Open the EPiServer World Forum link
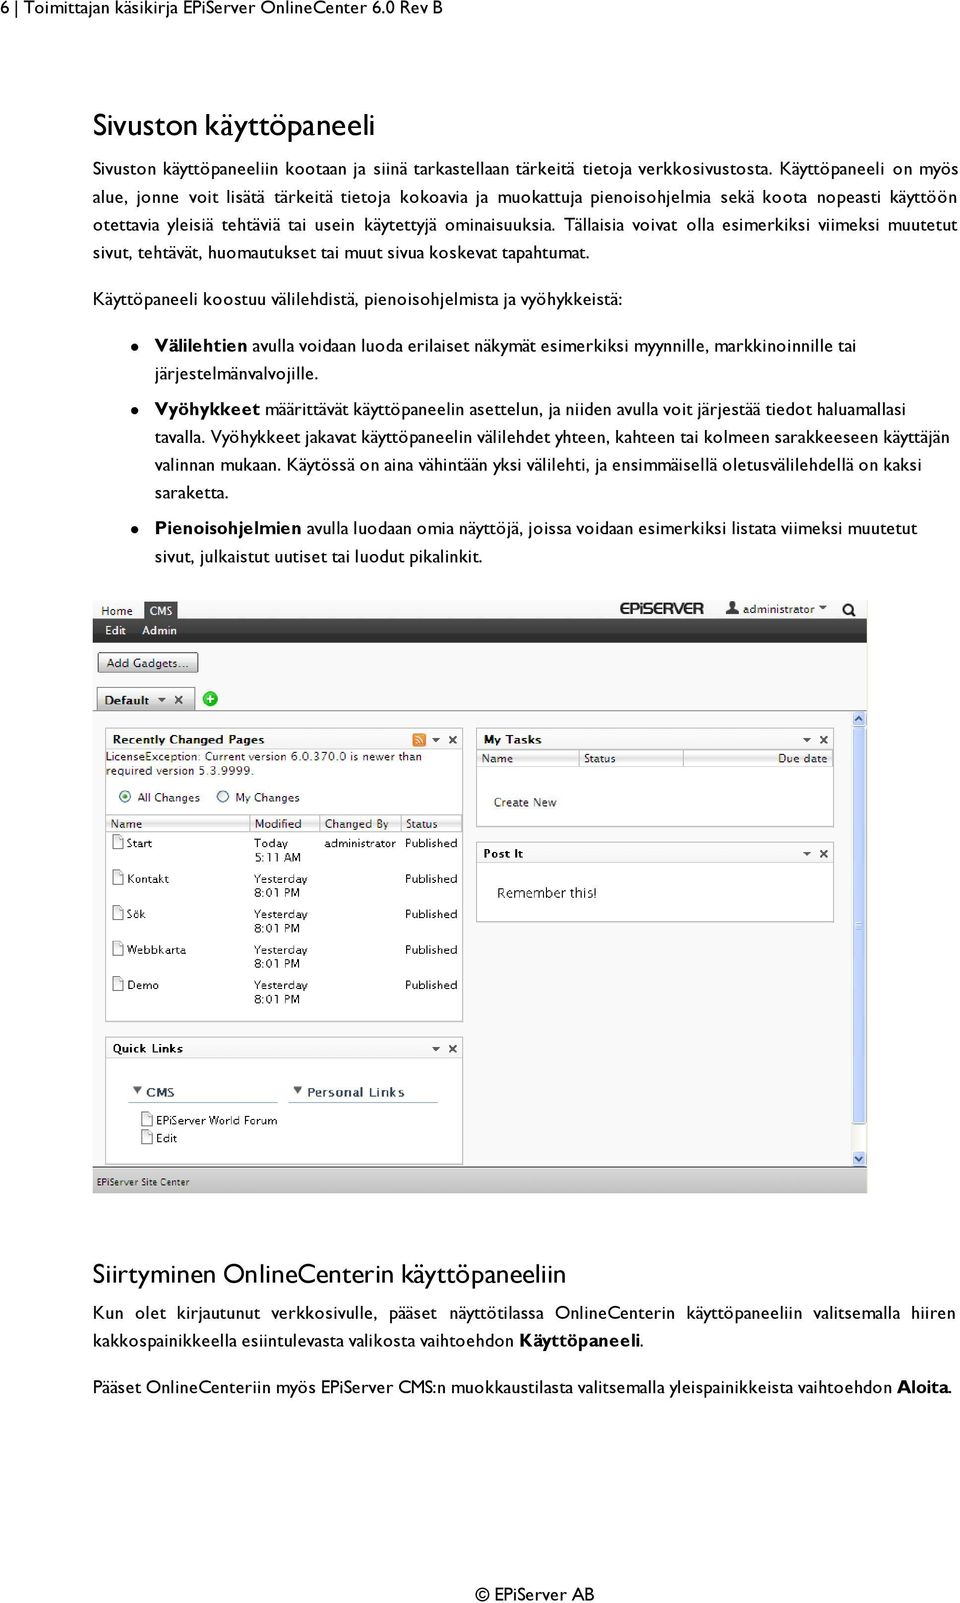This screenshot has height=1603, width=960. [217, 1120]
